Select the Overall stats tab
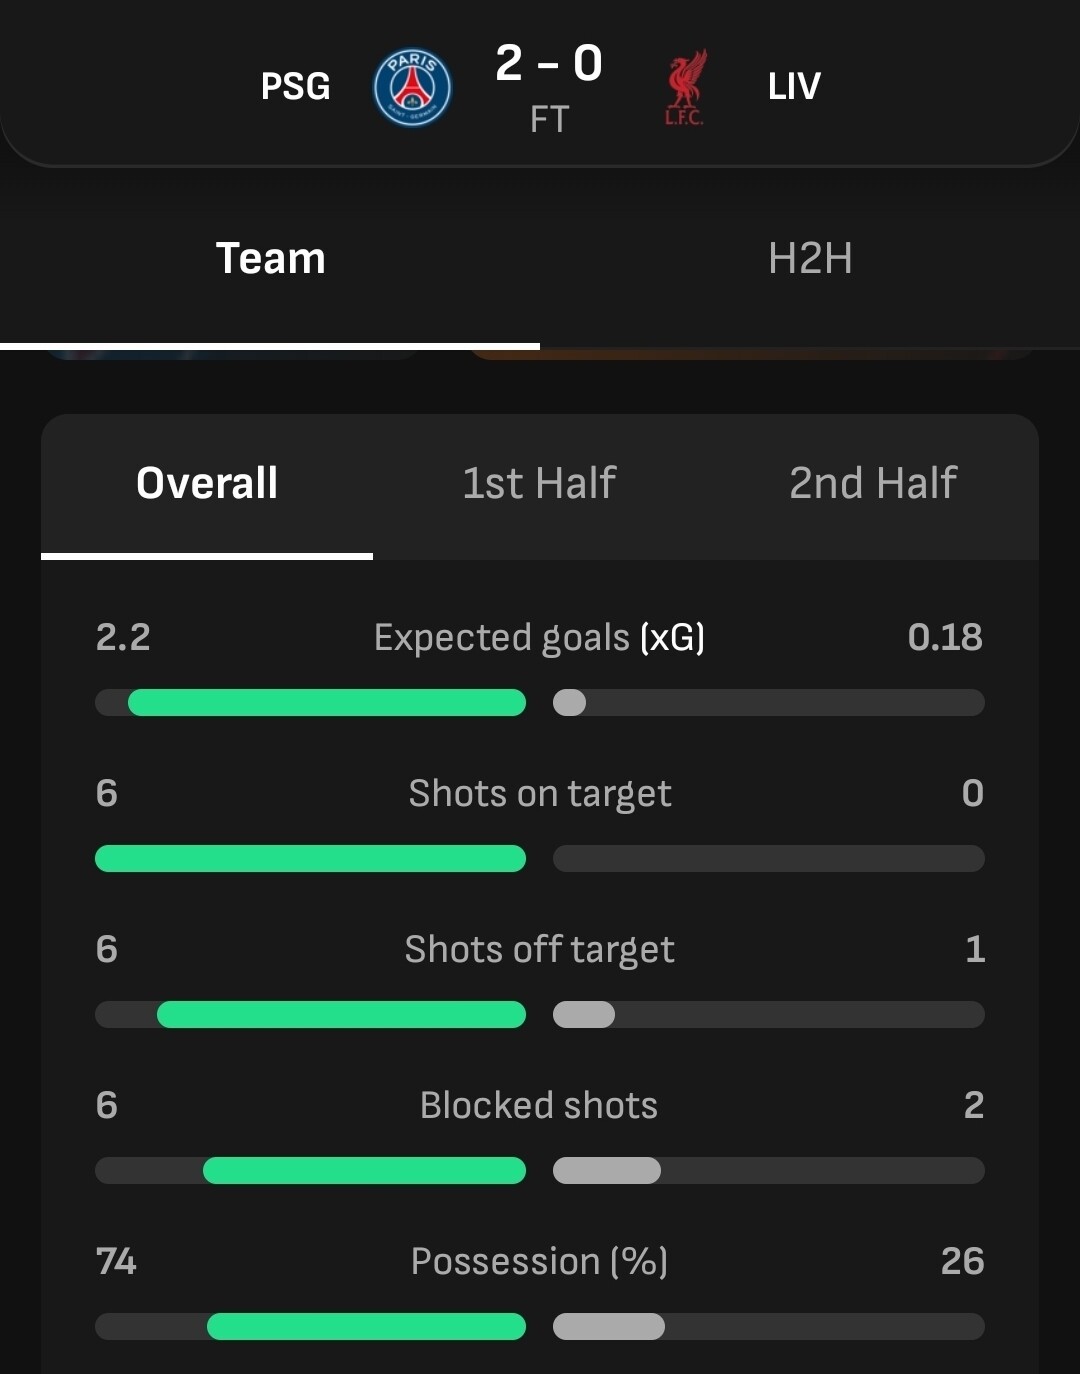Screen dimensions: 1080x1374 click(207, 483)
